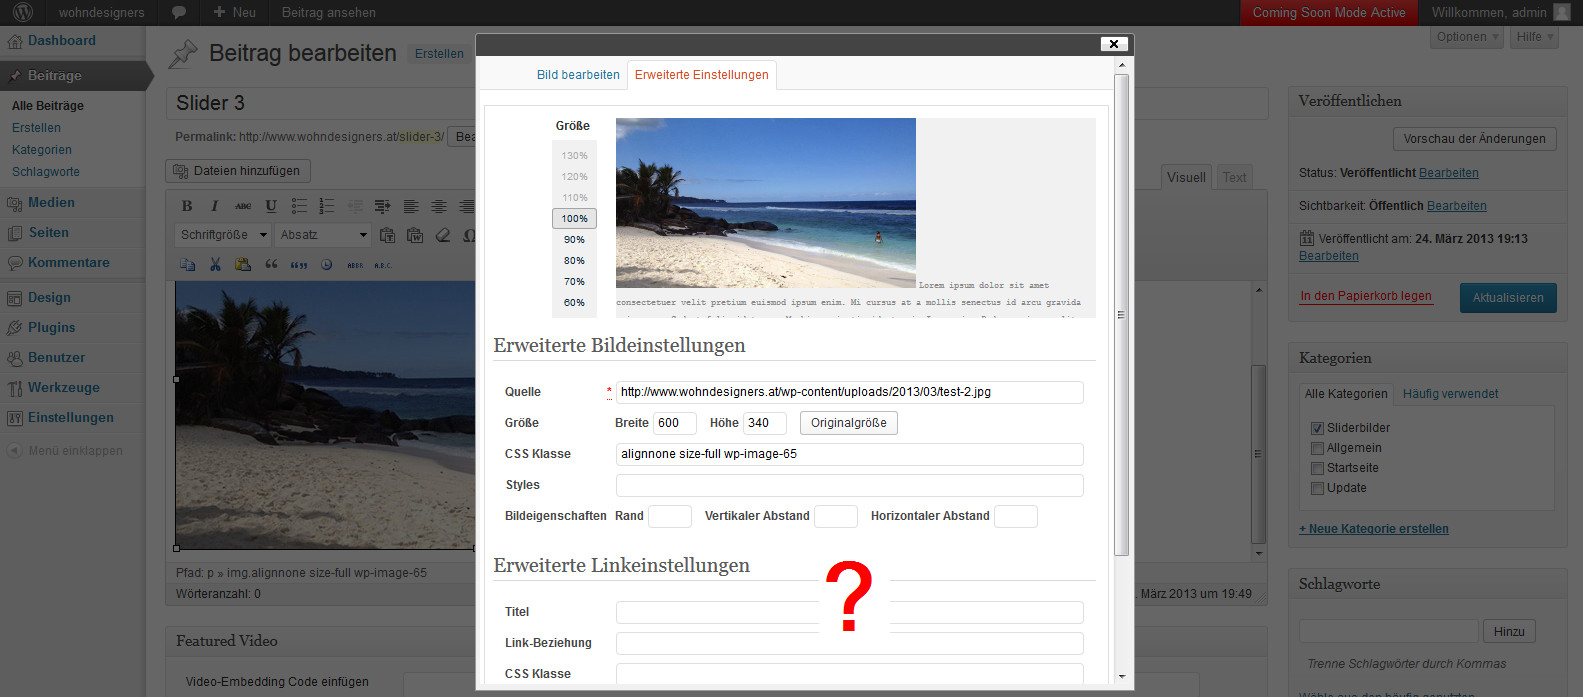Click the Originalgröße button
Viewport: 1583px width, 697px height.
pos(849,423)
